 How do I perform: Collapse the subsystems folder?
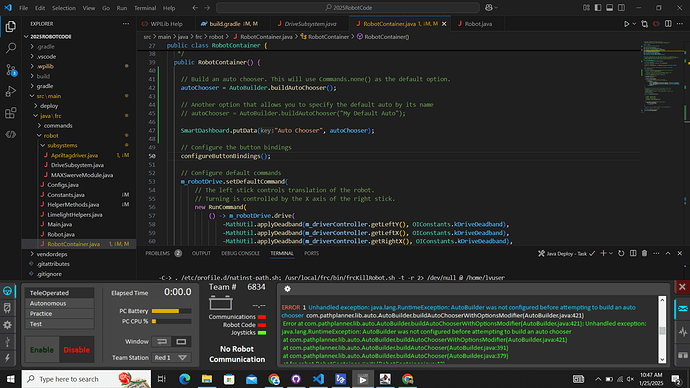click(x=62, y=145)
